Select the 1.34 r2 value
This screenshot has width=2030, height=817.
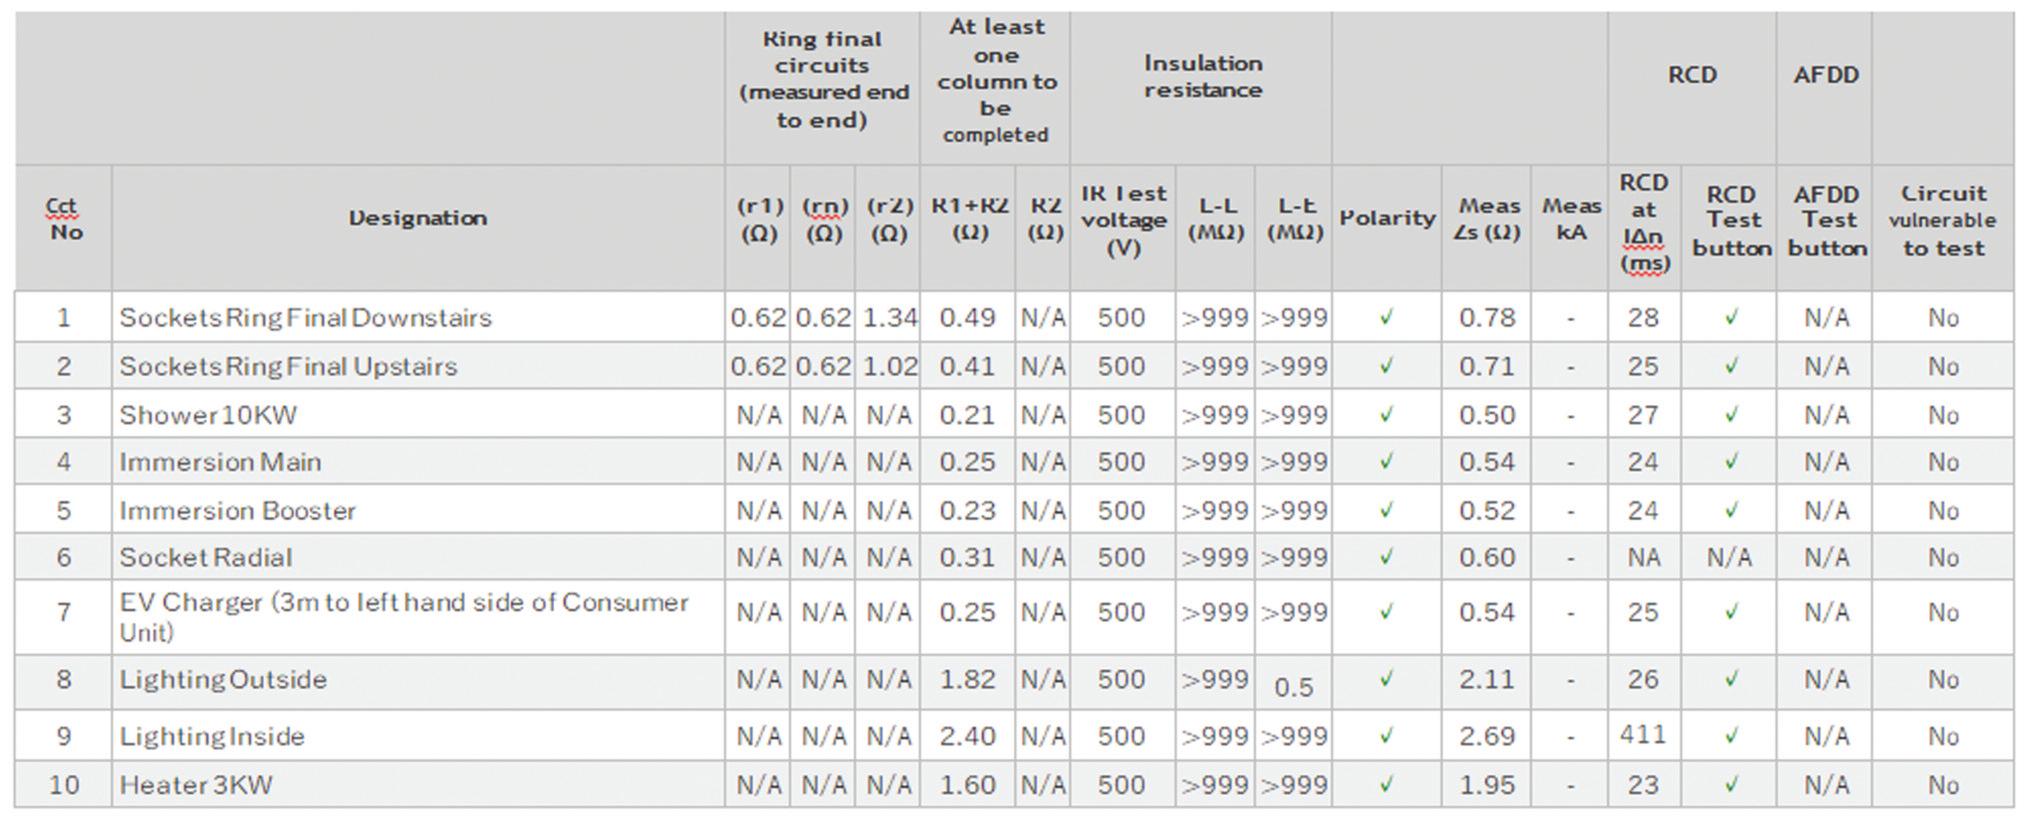click(x=889, y=318)
